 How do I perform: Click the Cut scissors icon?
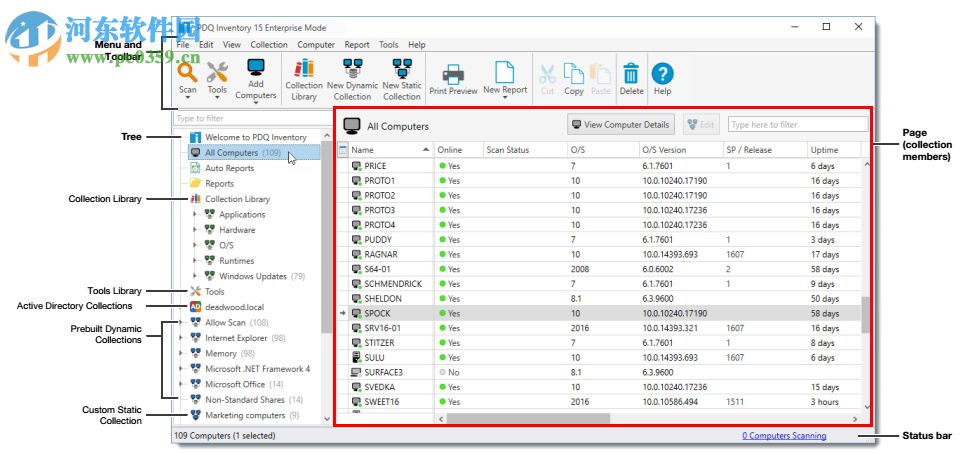coord(547,74)
